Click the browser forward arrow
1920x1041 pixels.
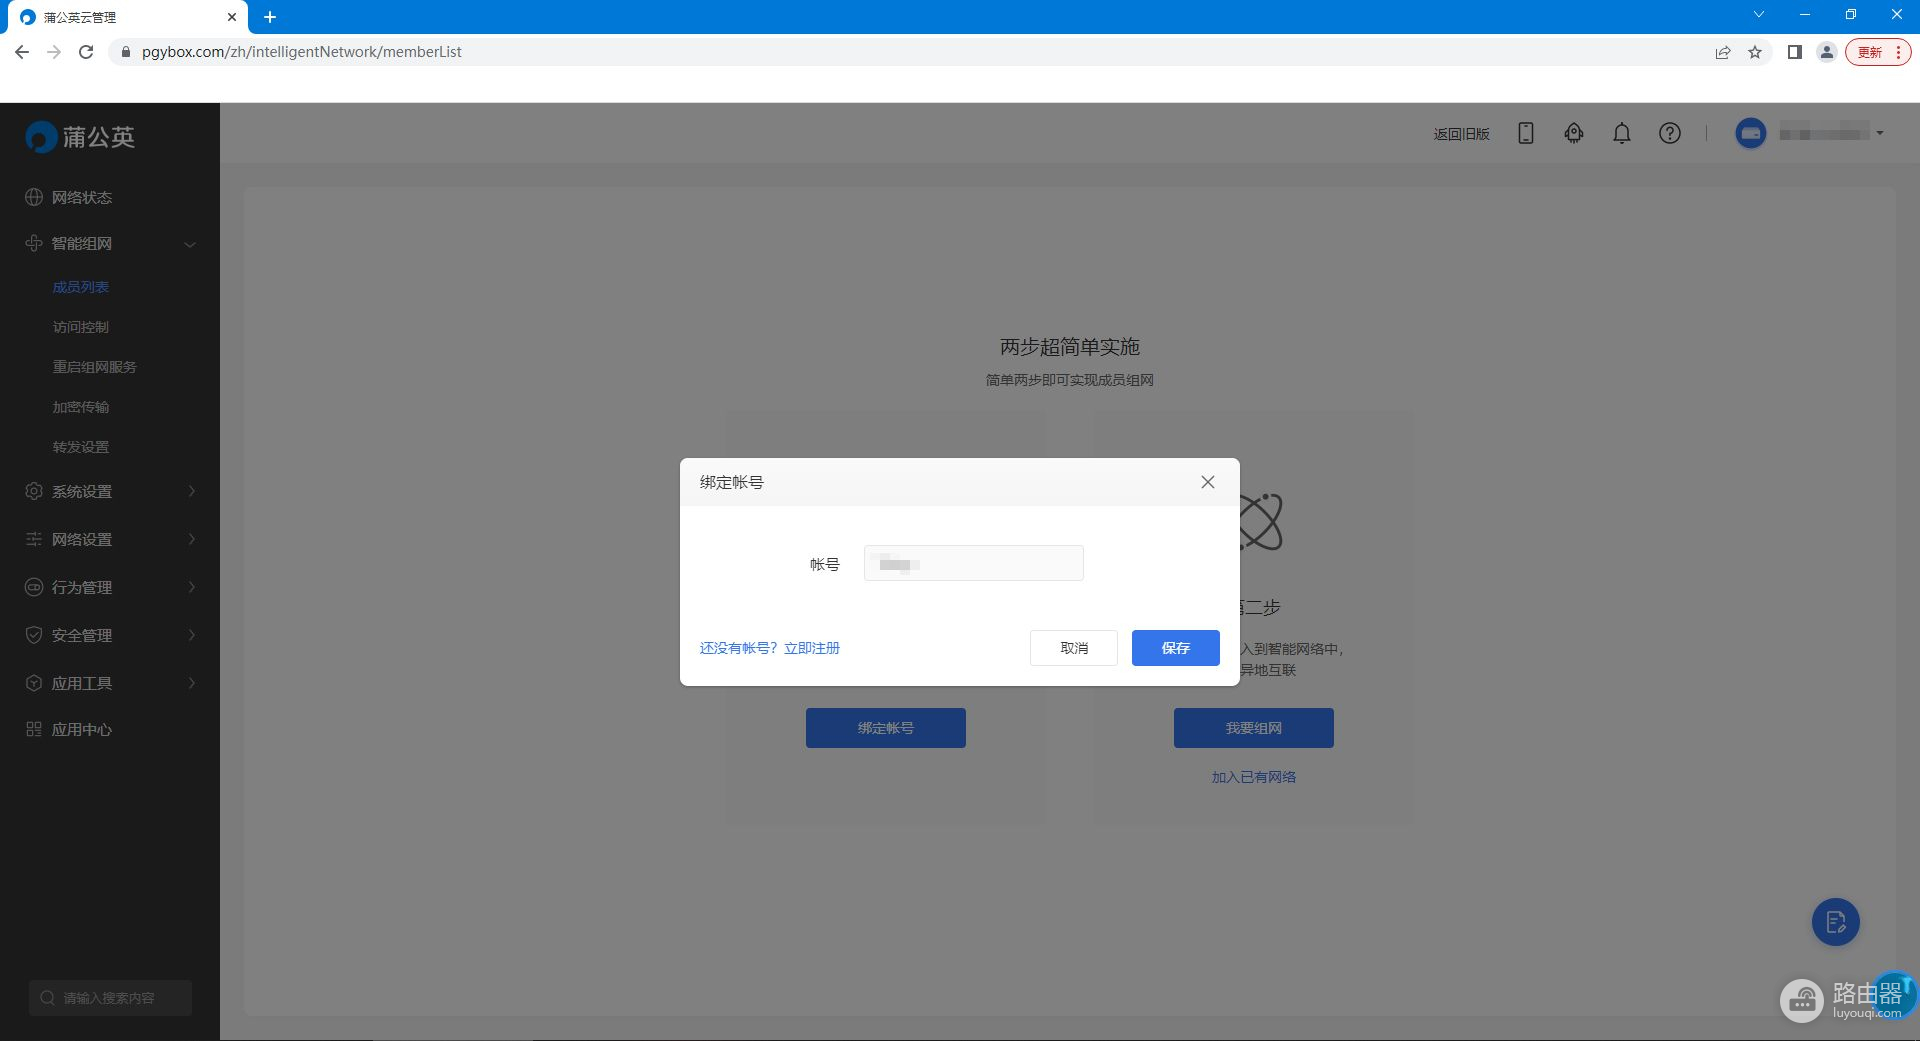click(x=54, y=52)
